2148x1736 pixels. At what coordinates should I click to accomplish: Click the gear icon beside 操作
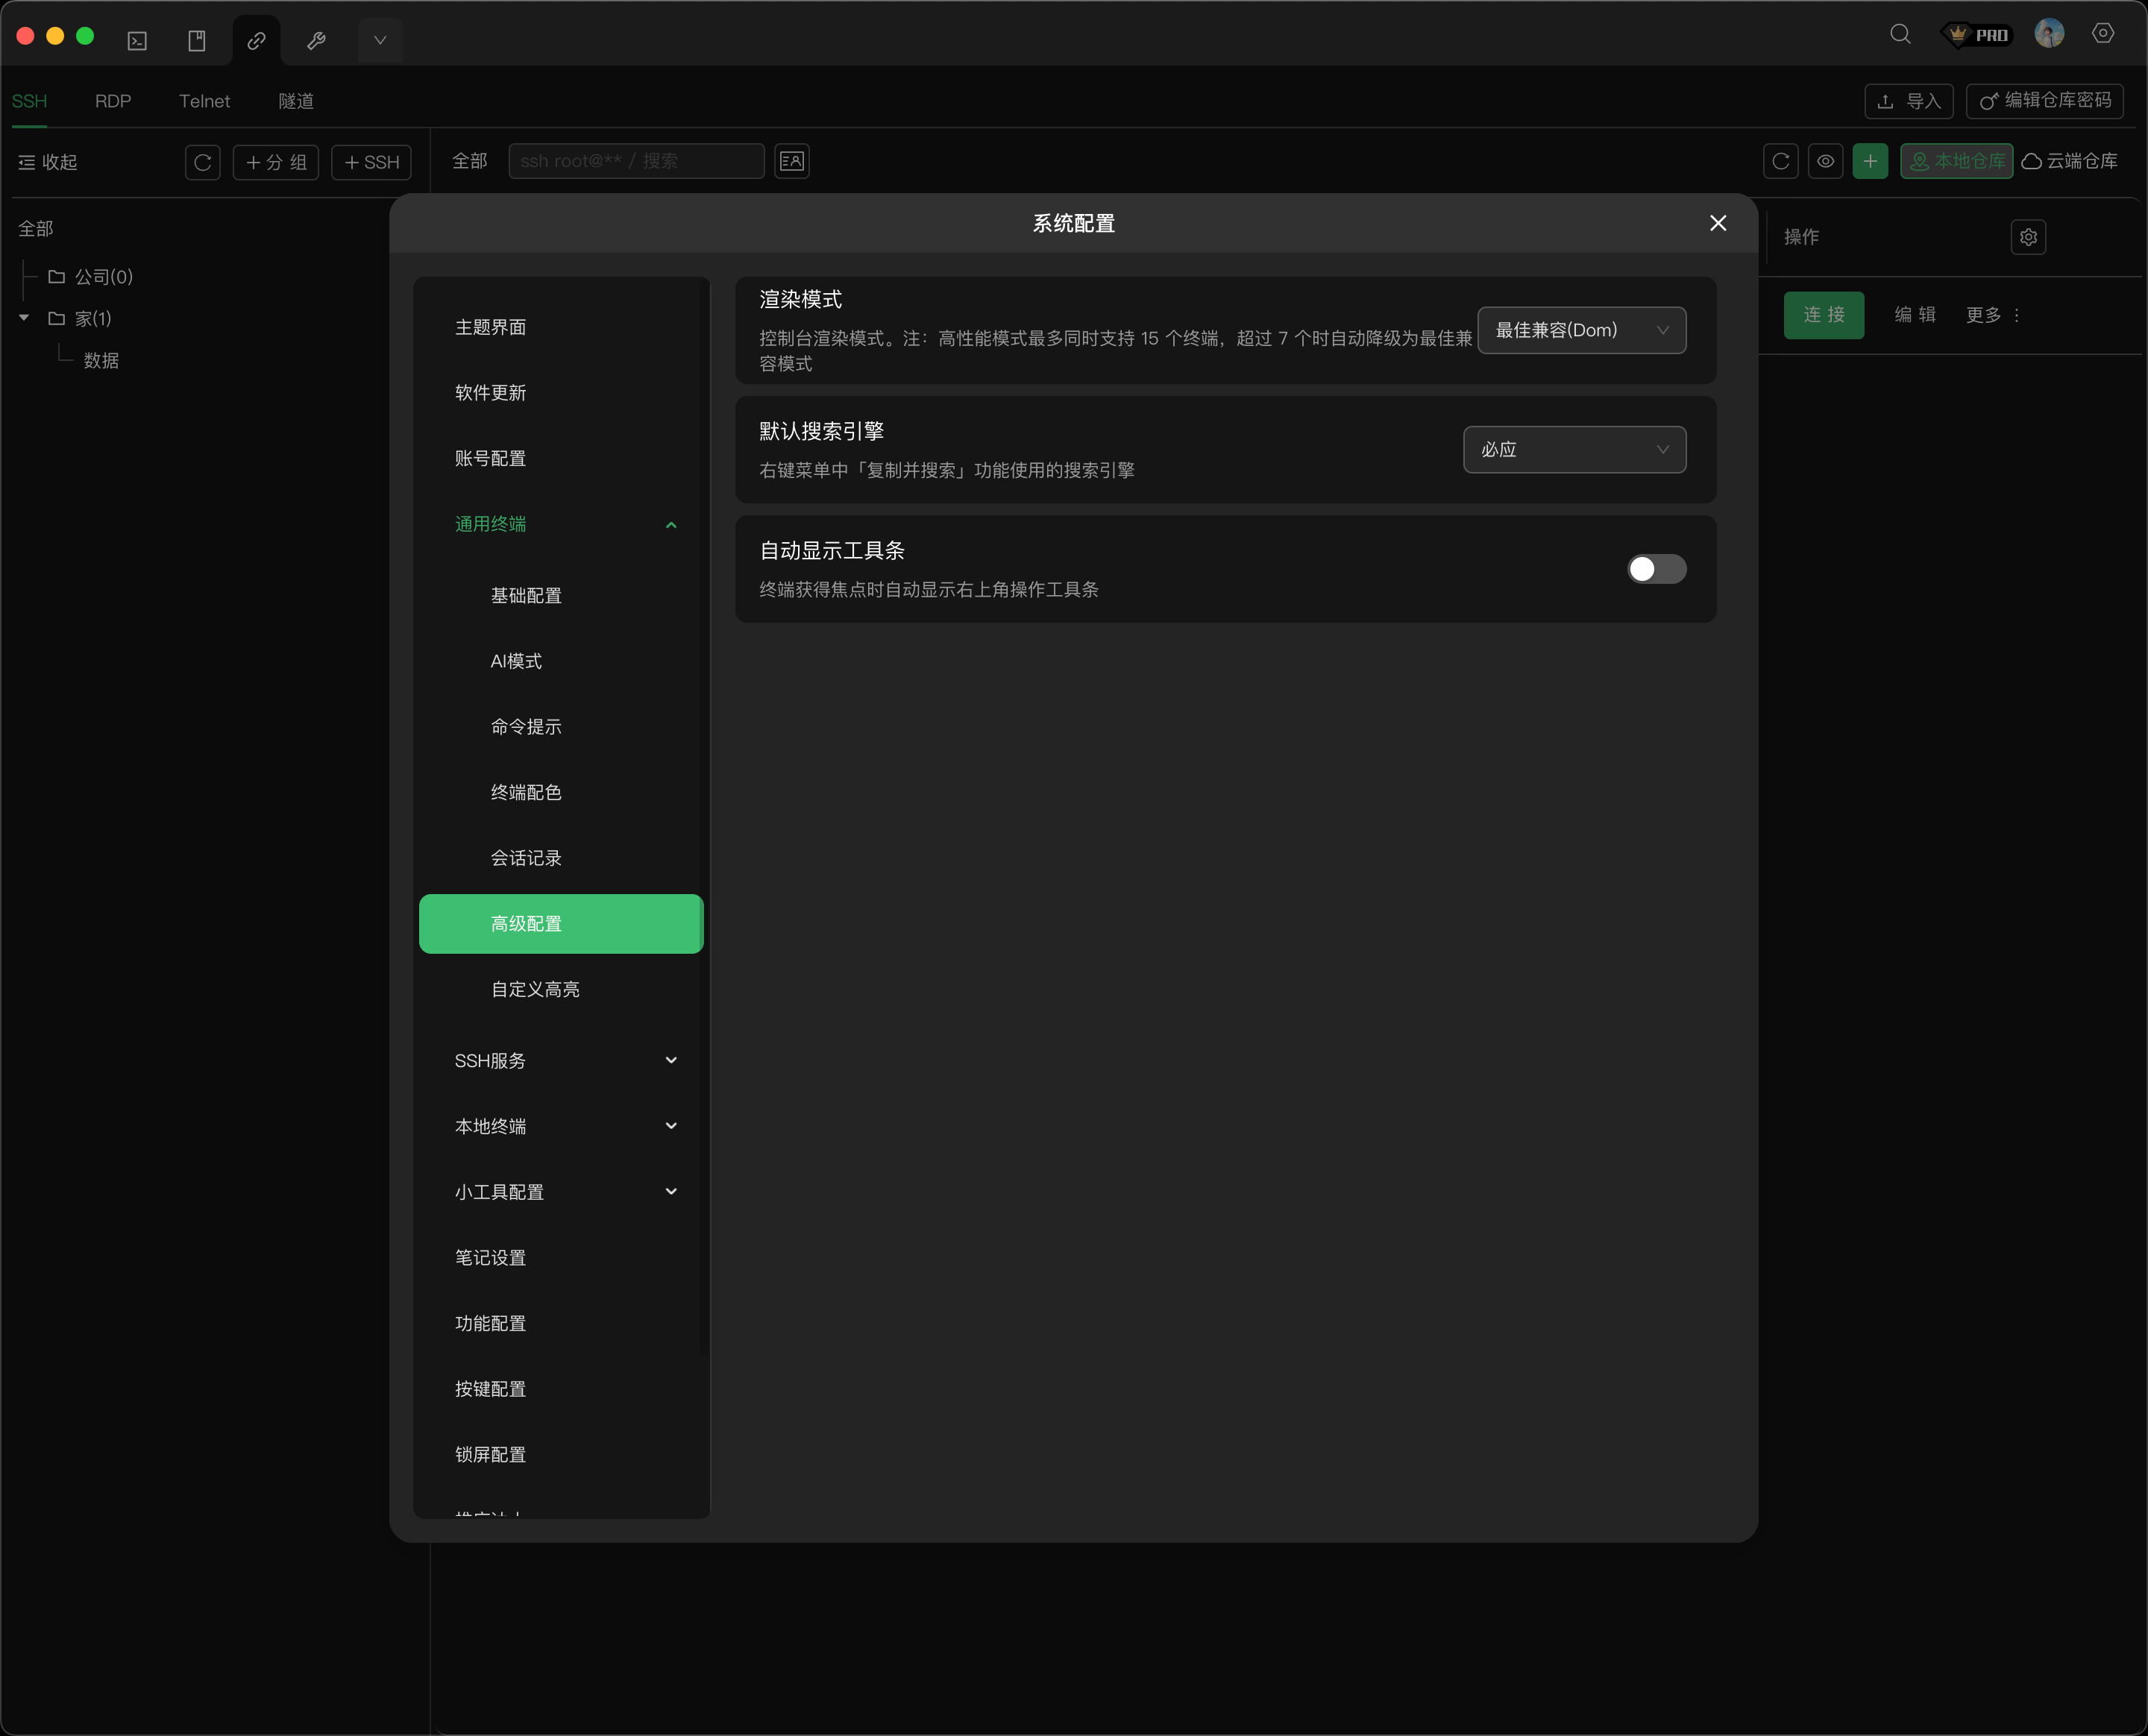pyautogui.click(x=2028, y=237)
